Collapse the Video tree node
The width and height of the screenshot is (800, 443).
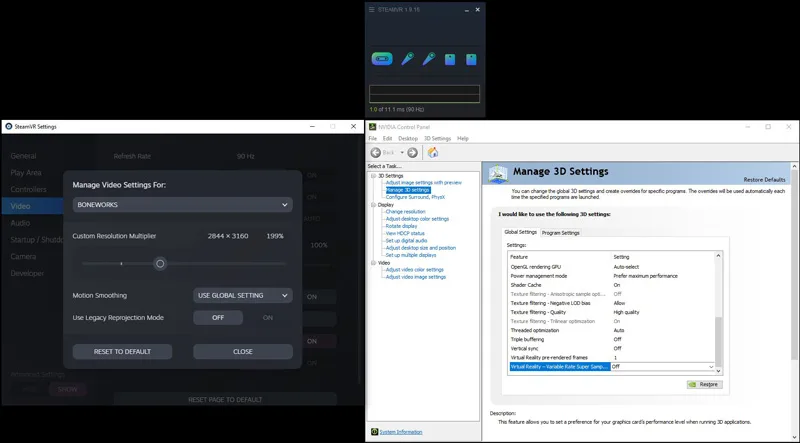tap(373, 263)
